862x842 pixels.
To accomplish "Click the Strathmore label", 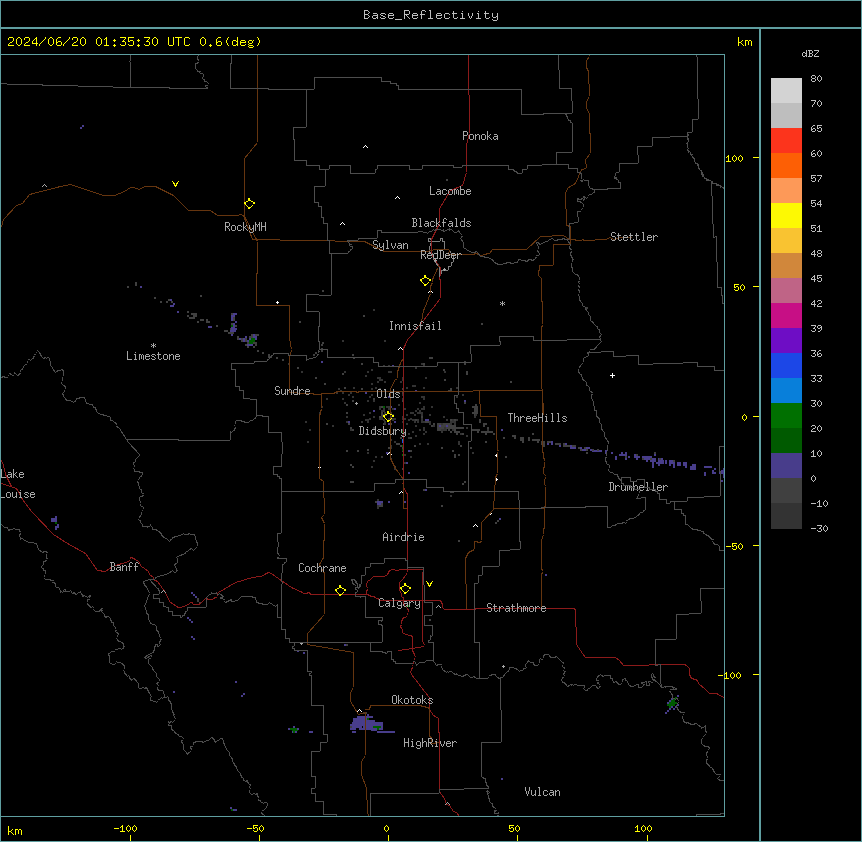I will pyautogui.click(x=516, y=608).
